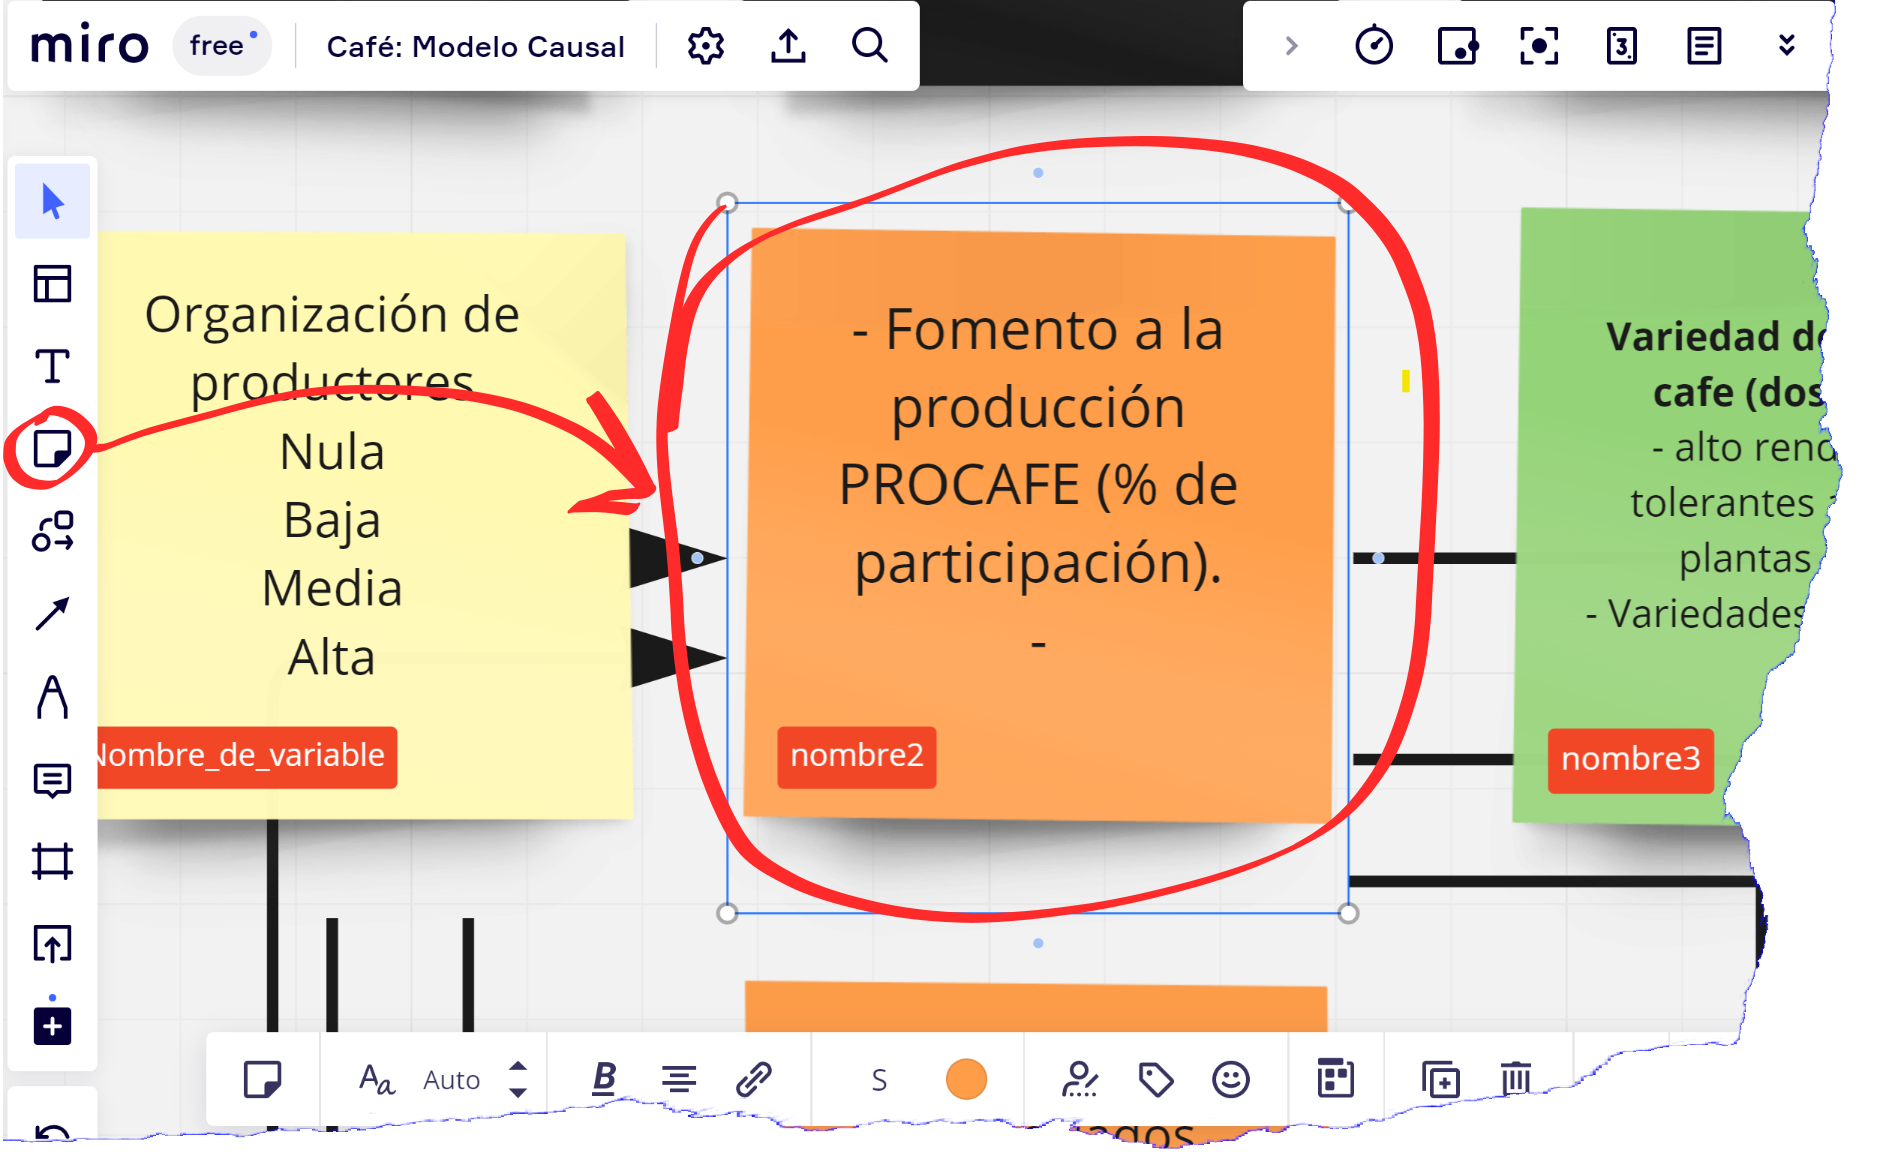Image resolution: width=1883 pixels, height=1159 pixels.
Task: Expand collaboration toolbar with chevron arrow
Action: click(1291, 46)
